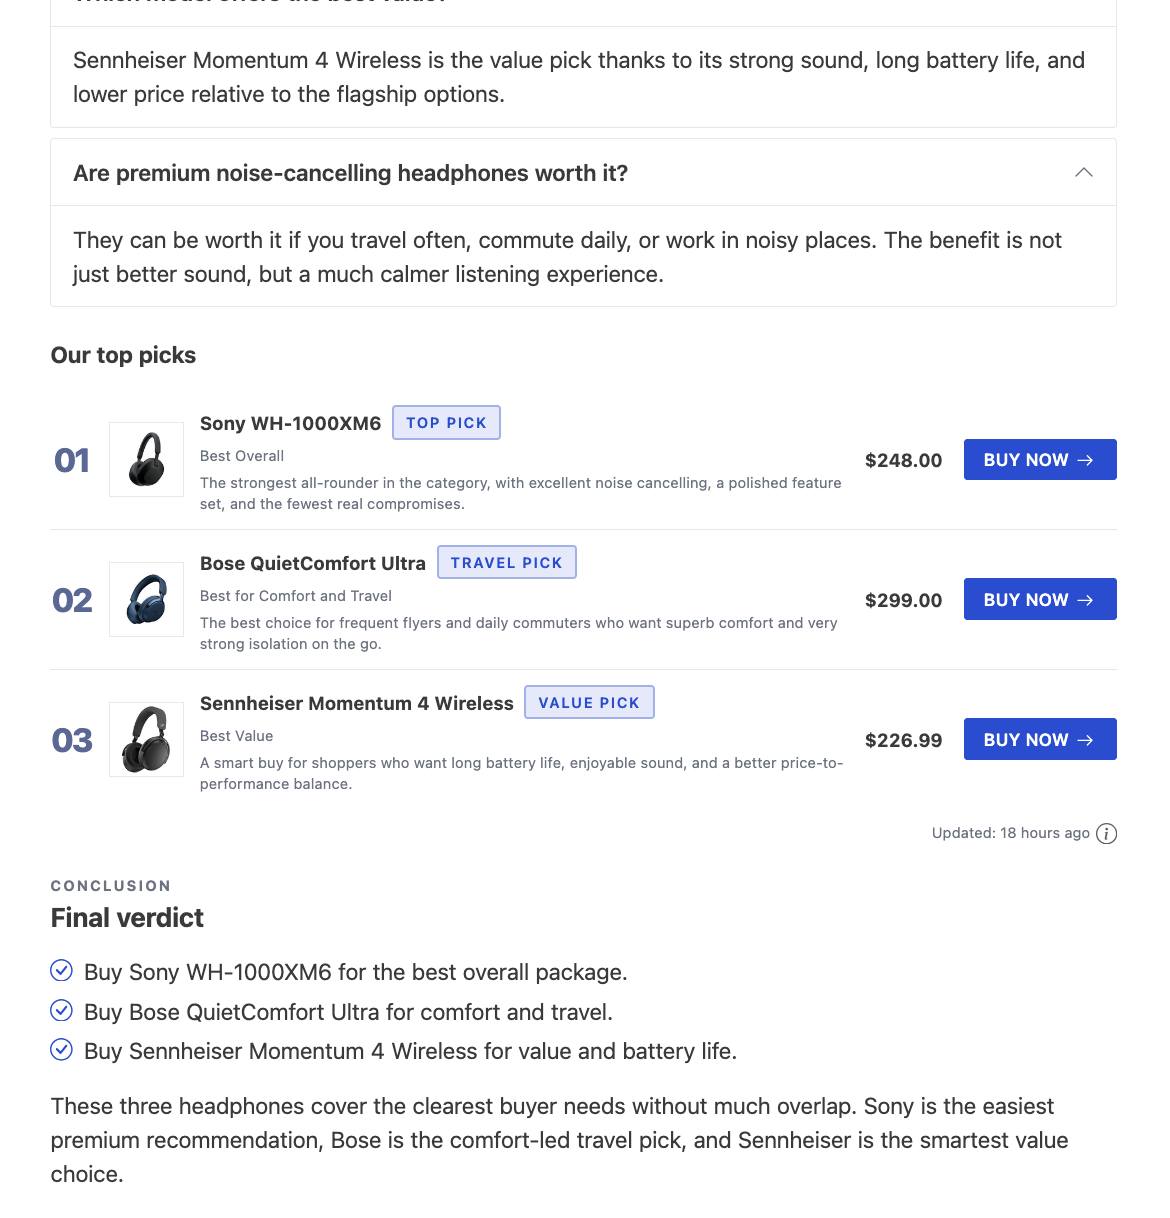Image resolution: width=1170 pixels, height=1218 pixels.
Task: Click BUY NOW for the Sennheiser Momentum 4
Action: (x=1040, y=739)
